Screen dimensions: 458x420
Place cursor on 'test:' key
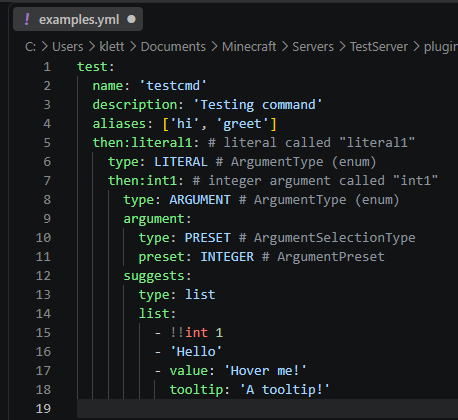[95, 67]
